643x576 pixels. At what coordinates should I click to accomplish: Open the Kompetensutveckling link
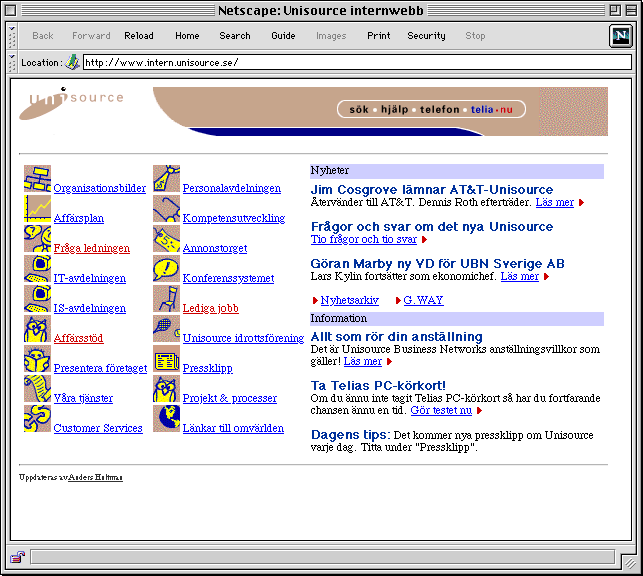[234, 218]
